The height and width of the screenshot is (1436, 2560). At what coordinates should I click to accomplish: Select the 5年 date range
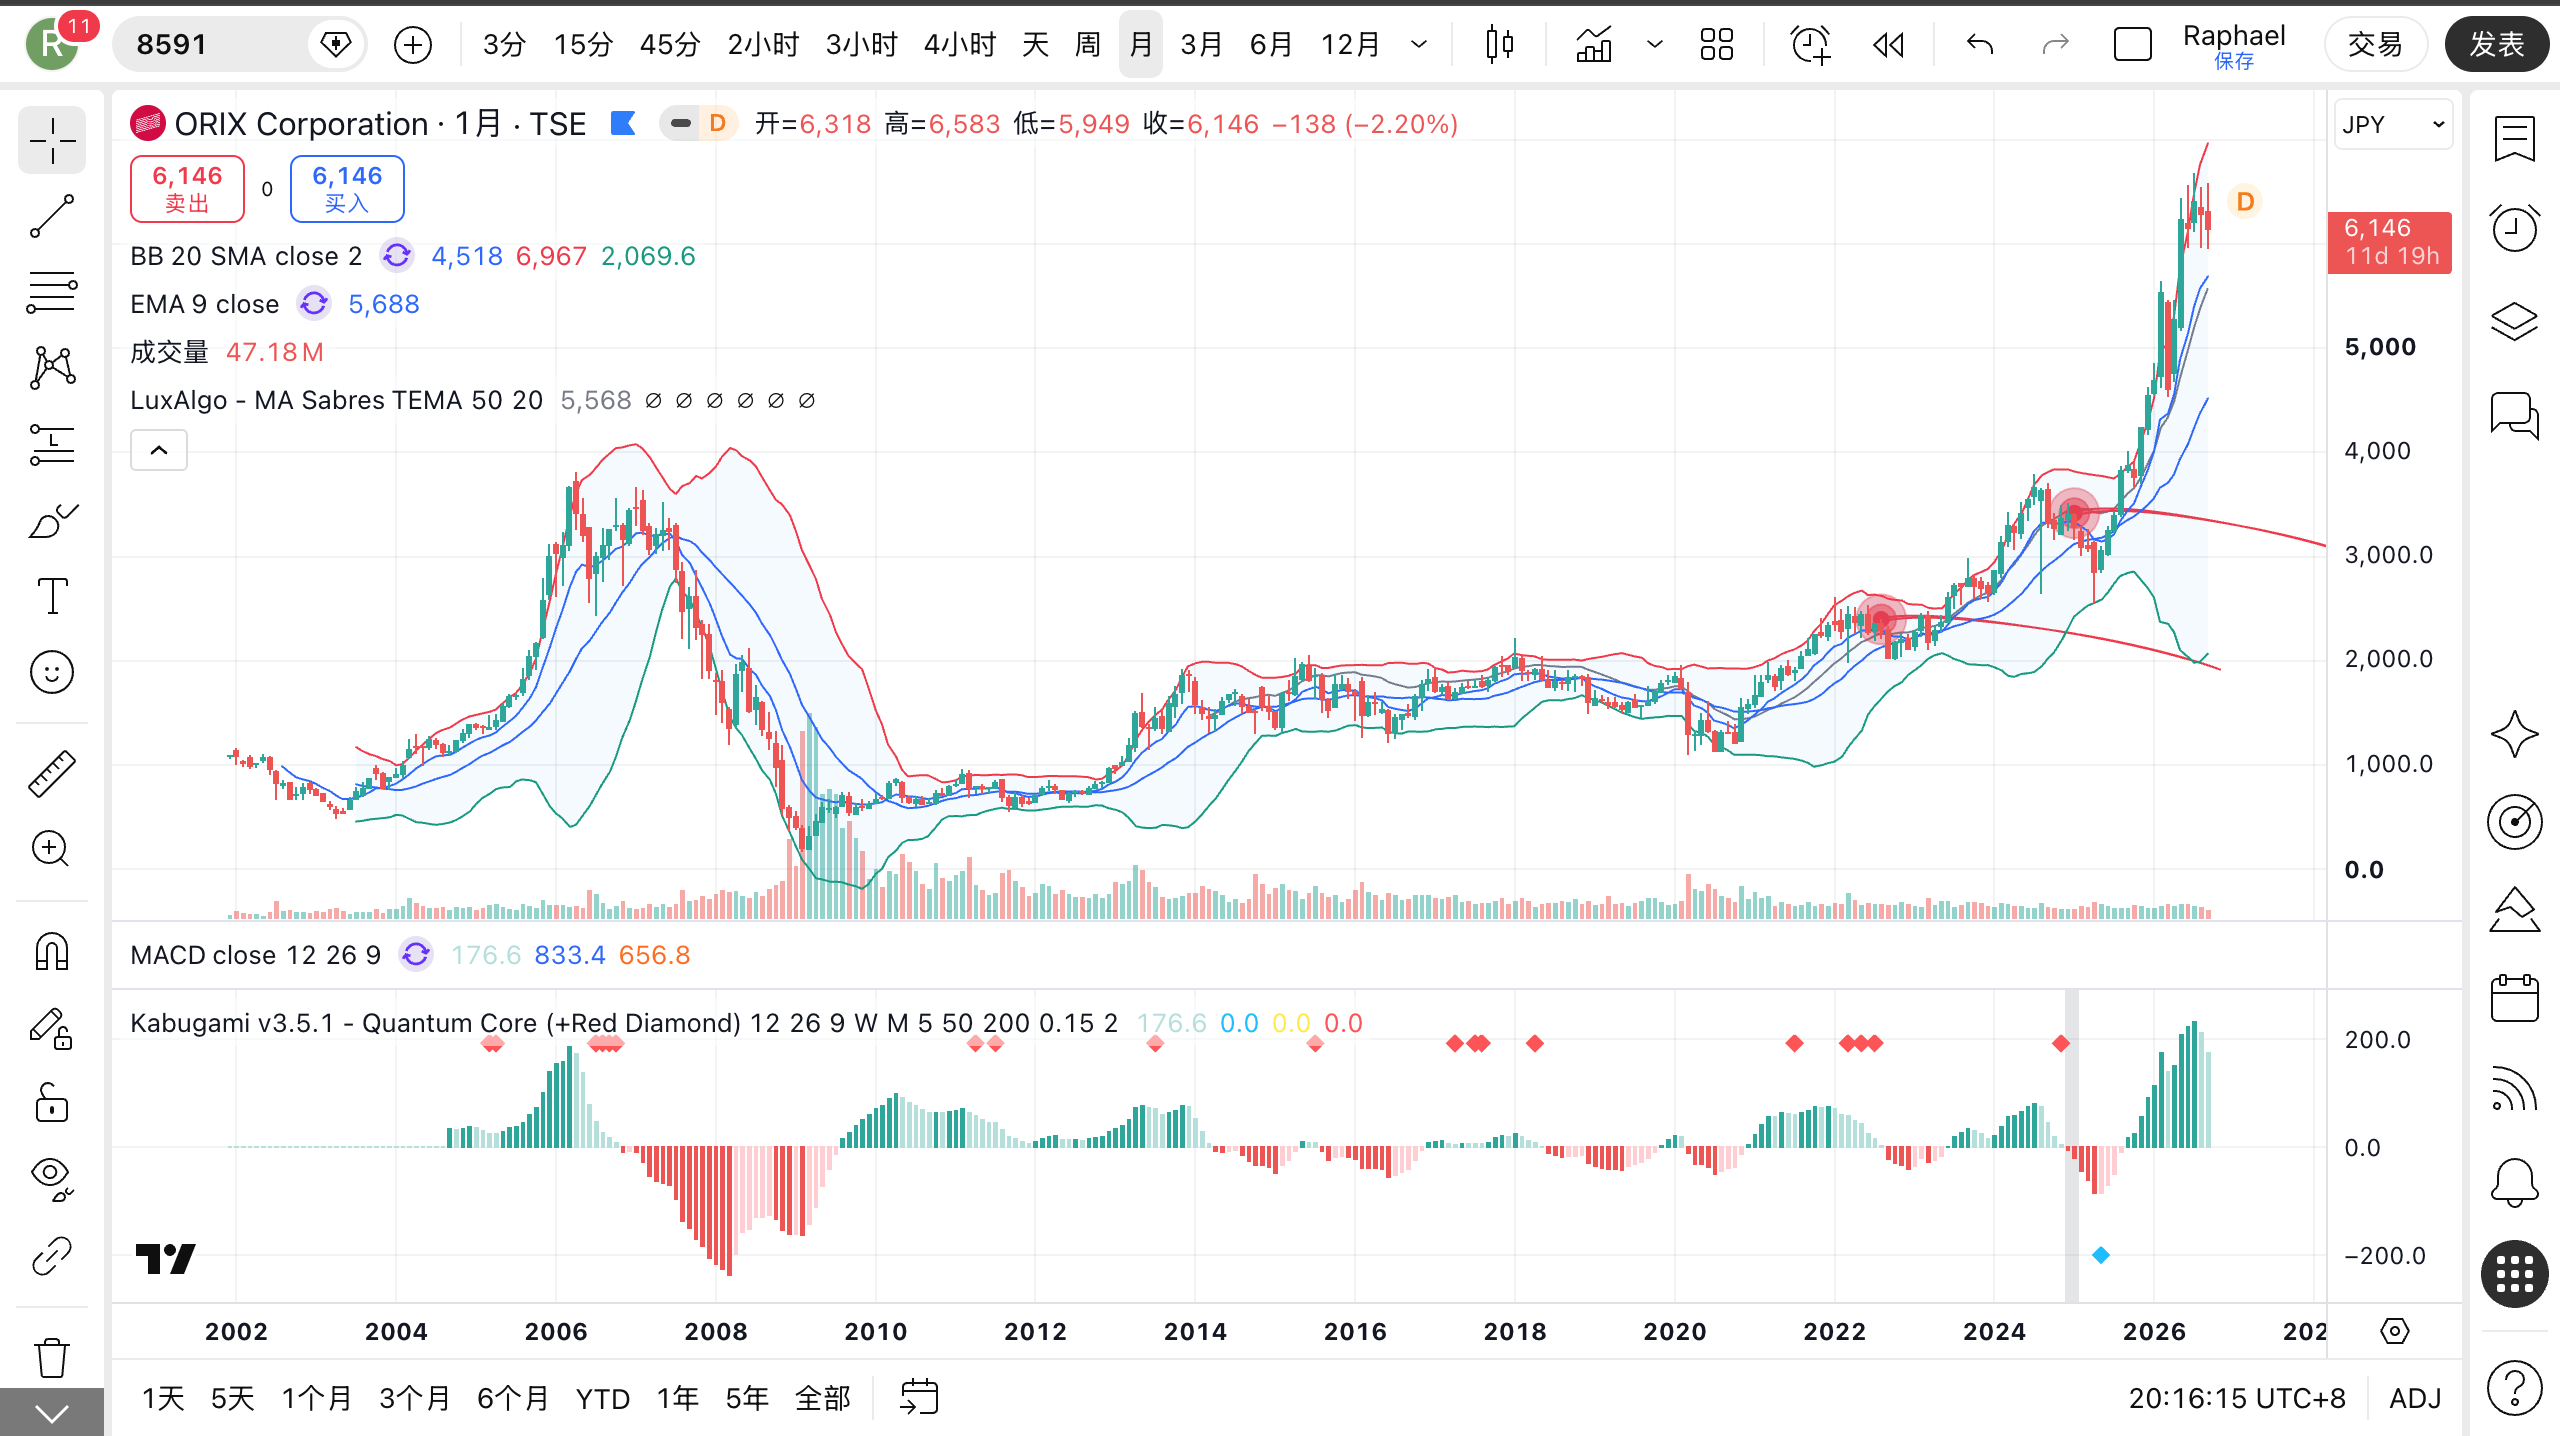(x=747, y=1398)
